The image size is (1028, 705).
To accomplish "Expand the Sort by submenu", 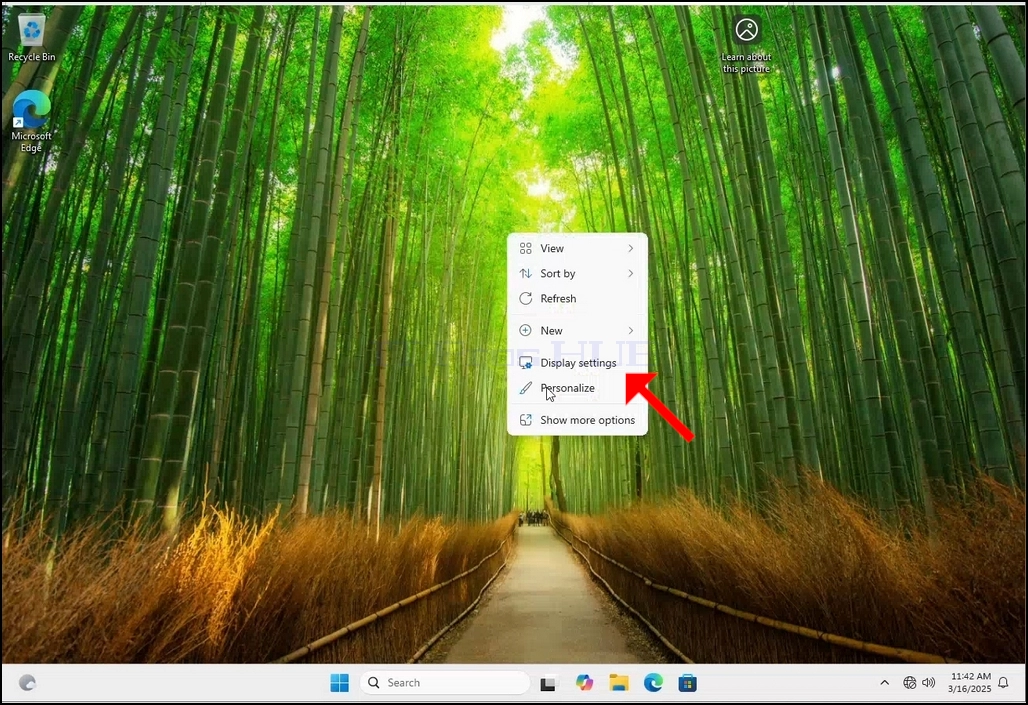I will pos(577,273).
